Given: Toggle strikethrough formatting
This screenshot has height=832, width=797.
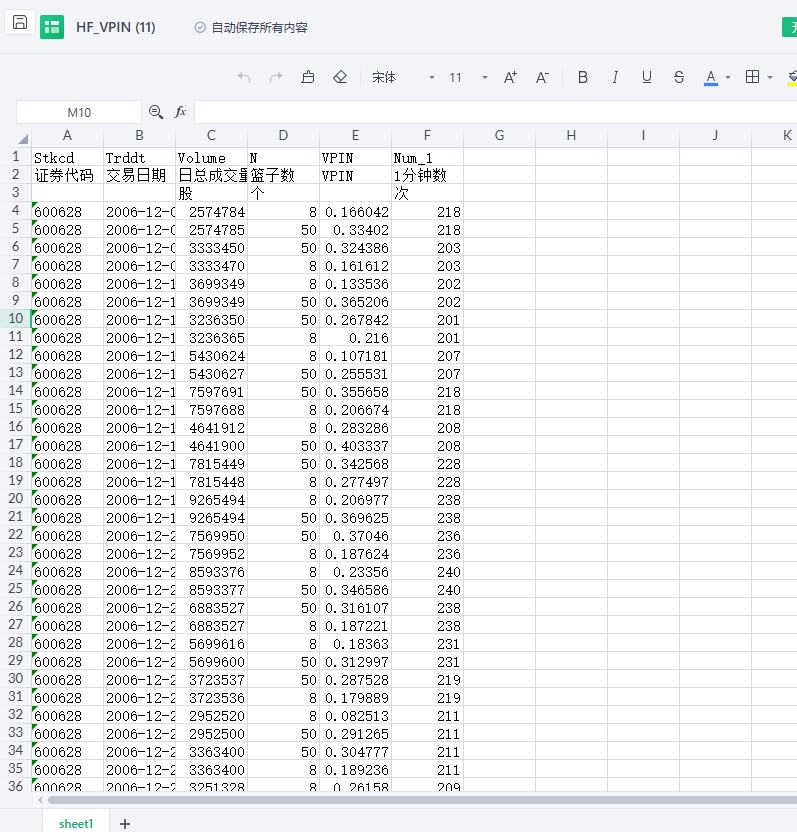Looking at the screenshot, I should point(679,77).
